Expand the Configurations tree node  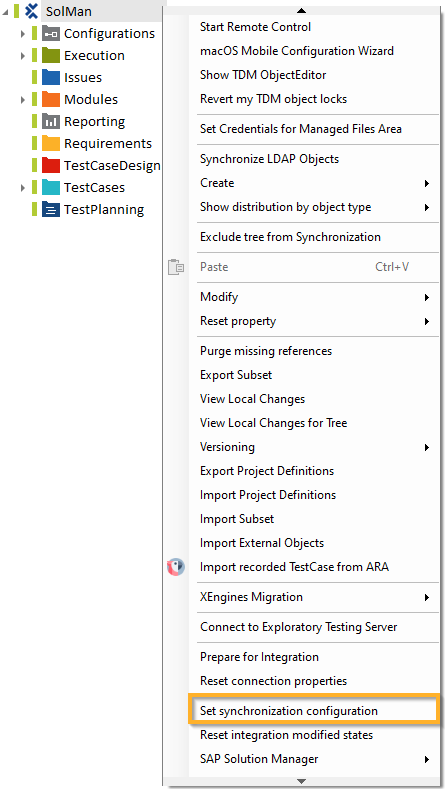(x=23, y=34)
